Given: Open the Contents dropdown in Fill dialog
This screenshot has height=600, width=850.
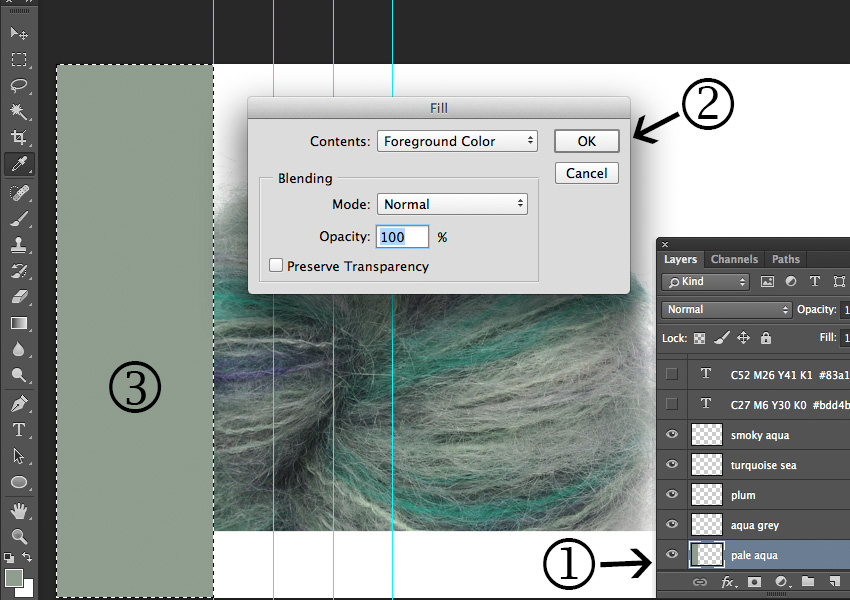Looking at the screenshot, I should coord(459,141).
